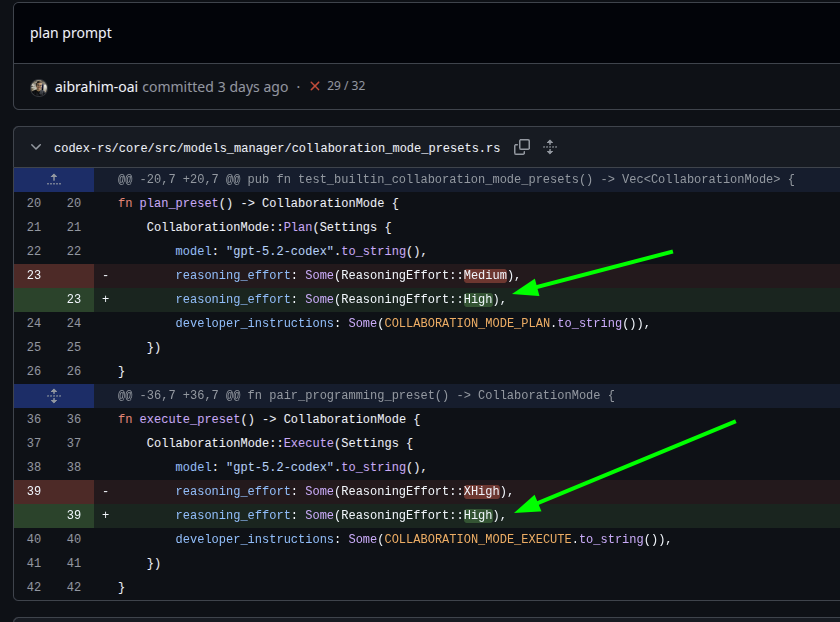The height and width of the screenshot is (622, 840).
Task: Copy the file path of collaboration_mode_presets.rs
Action: pos(522,147)
